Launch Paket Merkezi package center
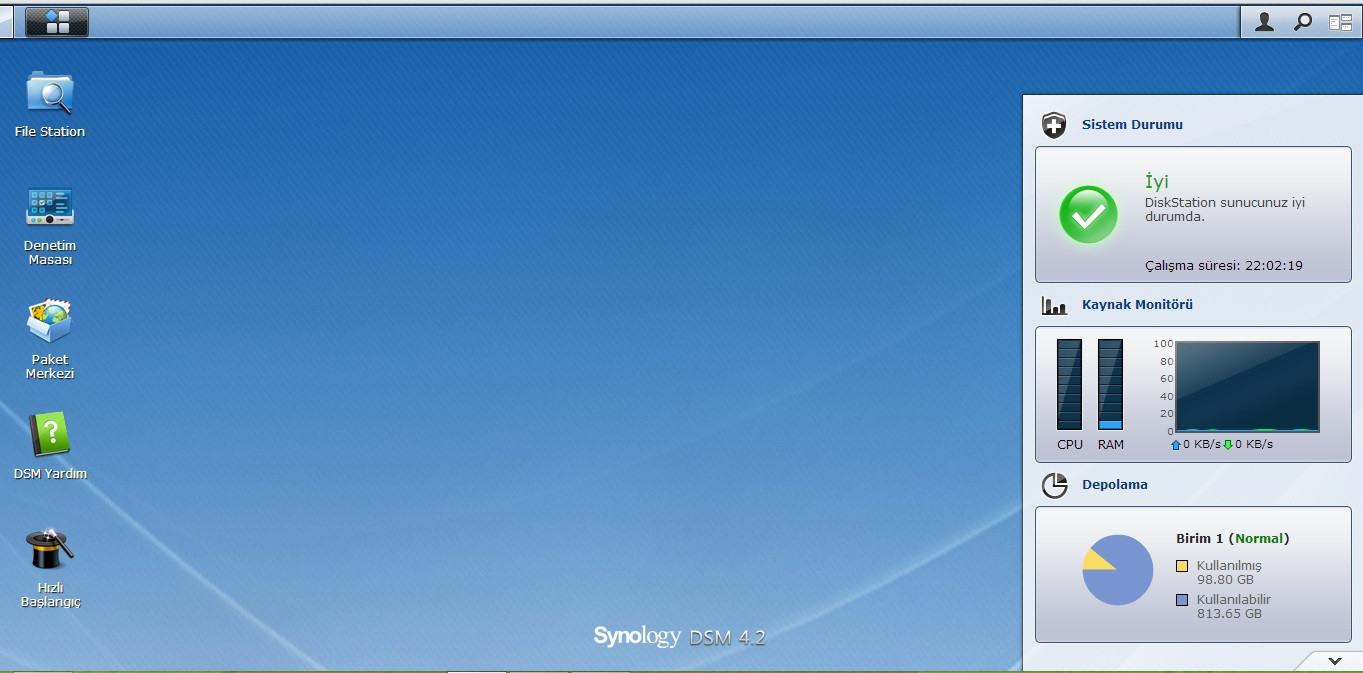The height and width of the screenshot is (673, 1363). coord(49,321)
